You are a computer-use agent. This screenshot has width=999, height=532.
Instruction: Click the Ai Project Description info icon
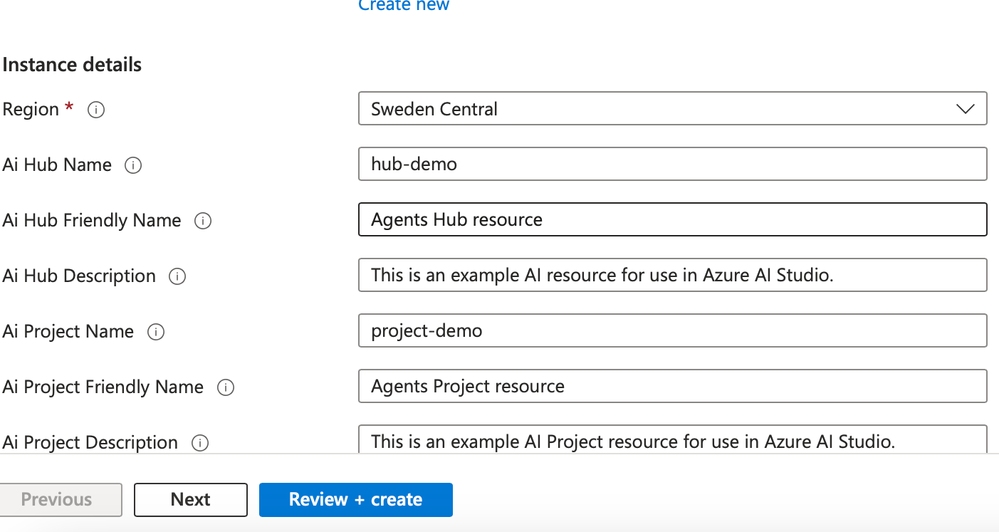tap(200, 443)
